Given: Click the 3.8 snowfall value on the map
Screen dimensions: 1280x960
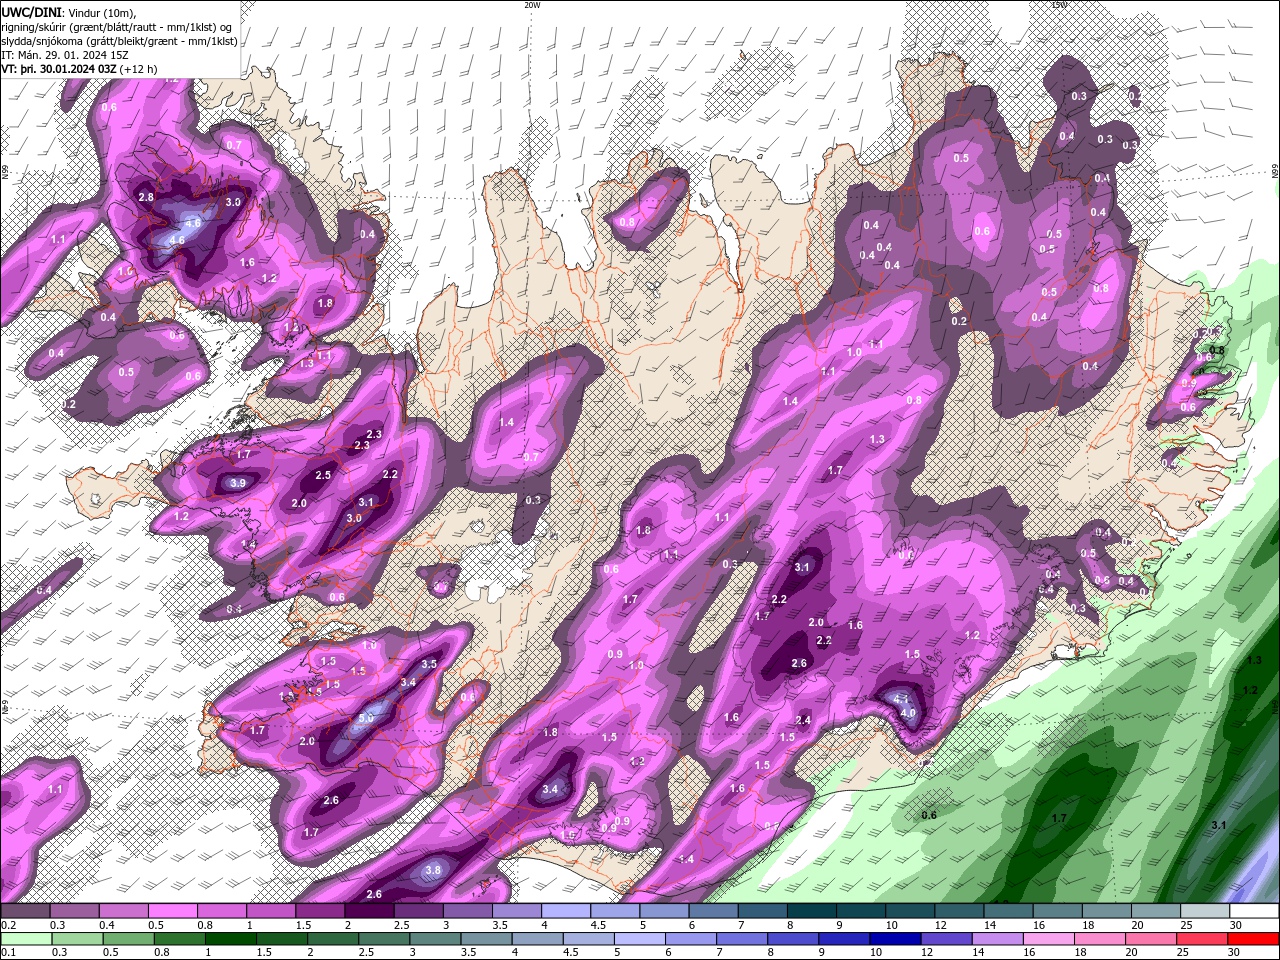Looking at the screenshot, I should click(x=432, y=870).
